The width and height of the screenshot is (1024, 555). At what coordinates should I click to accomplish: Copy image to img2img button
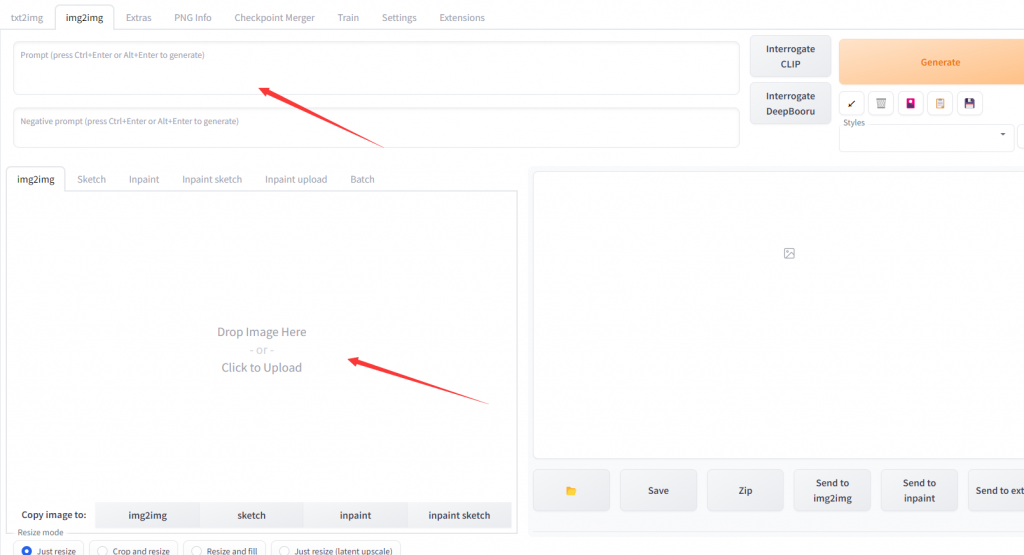pos(148,515)
